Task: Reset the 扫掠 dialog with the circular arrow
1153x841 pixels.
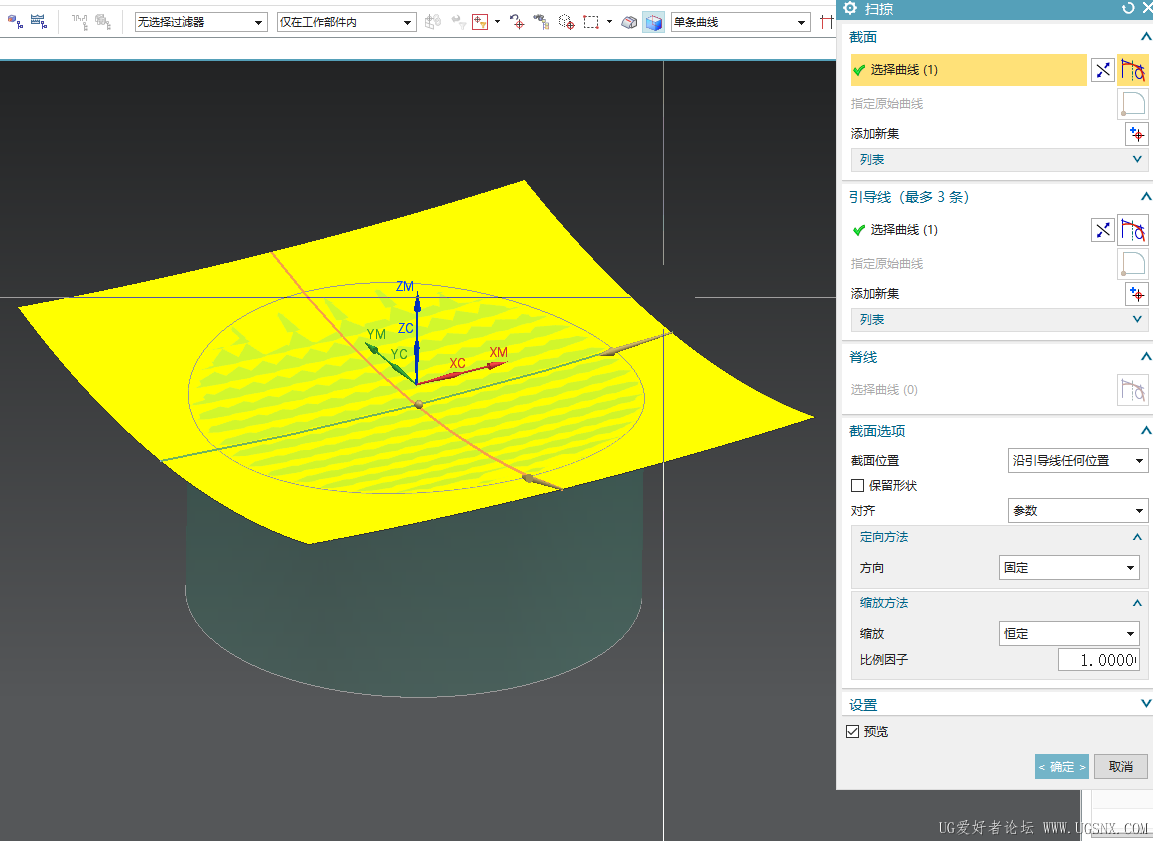Action: tap(1128, 8)
